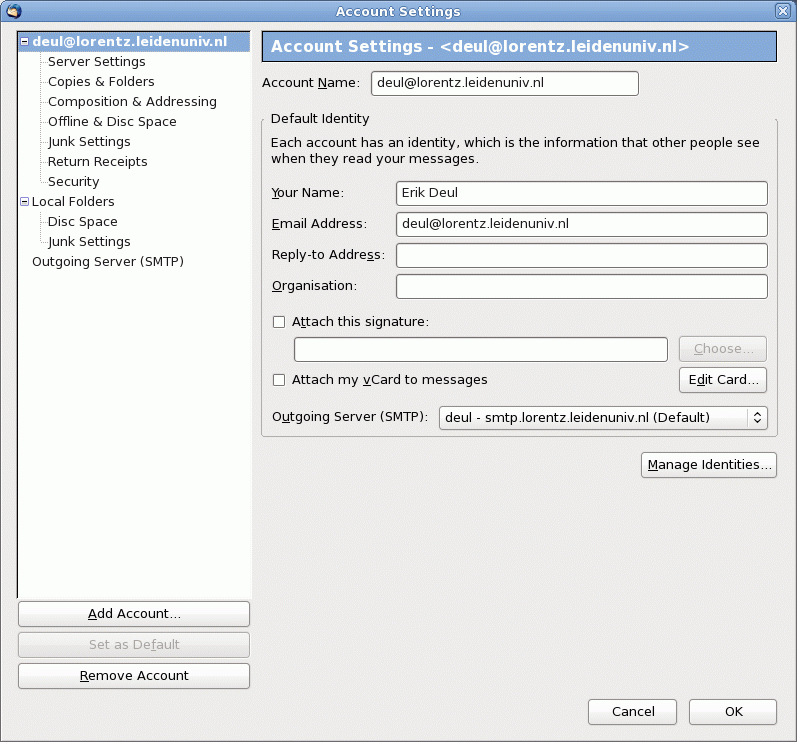Collapse the Local Folders tree node
The width and height of the screenshot is (797, 742).
click(x=24, y=202)
